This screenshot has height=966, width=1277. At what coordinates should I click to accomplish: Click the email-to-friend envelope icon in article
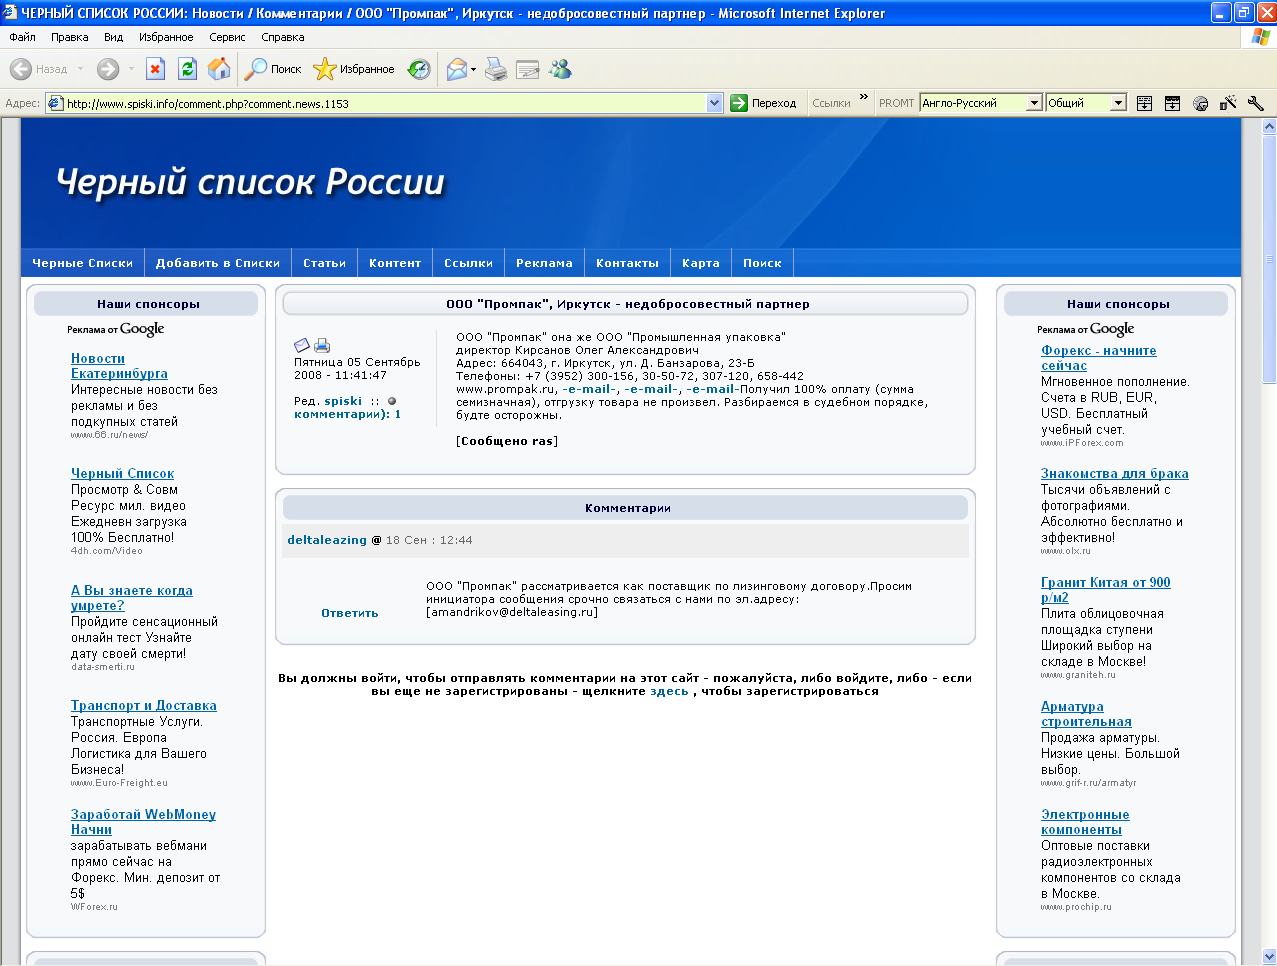click(302, 345)
